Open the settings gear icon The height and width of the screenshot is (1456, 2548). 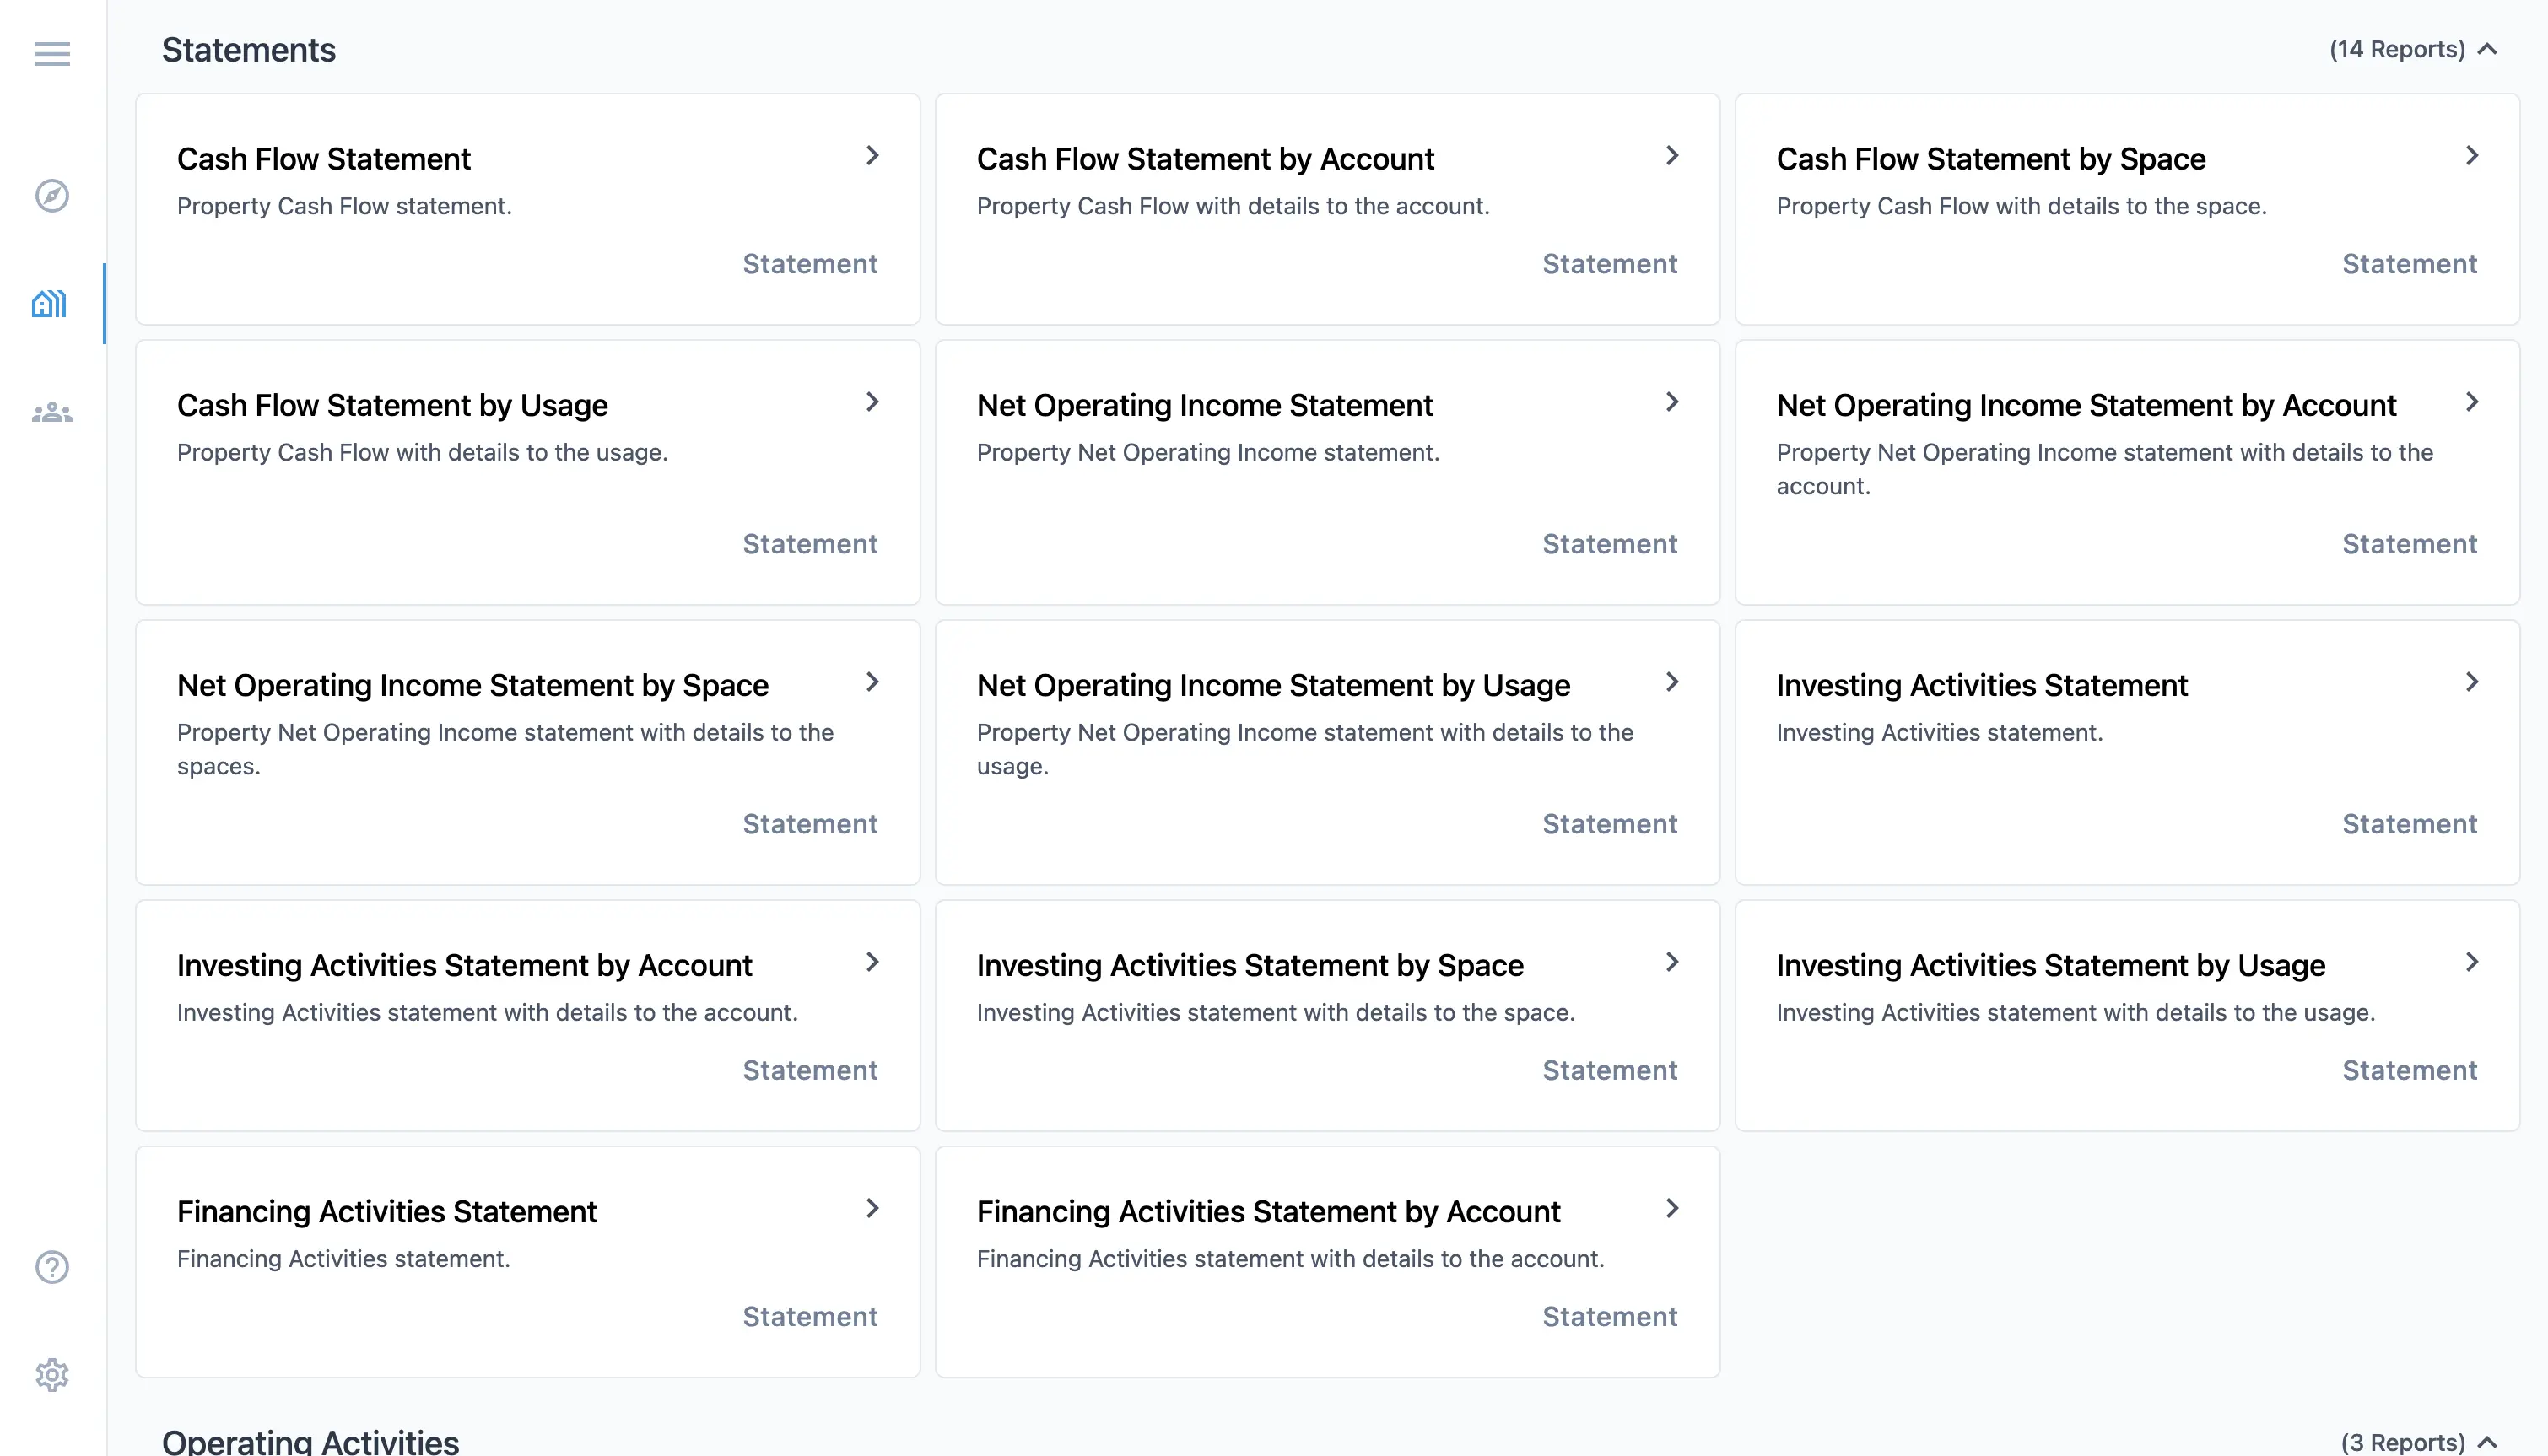(x=52, y=1375)
